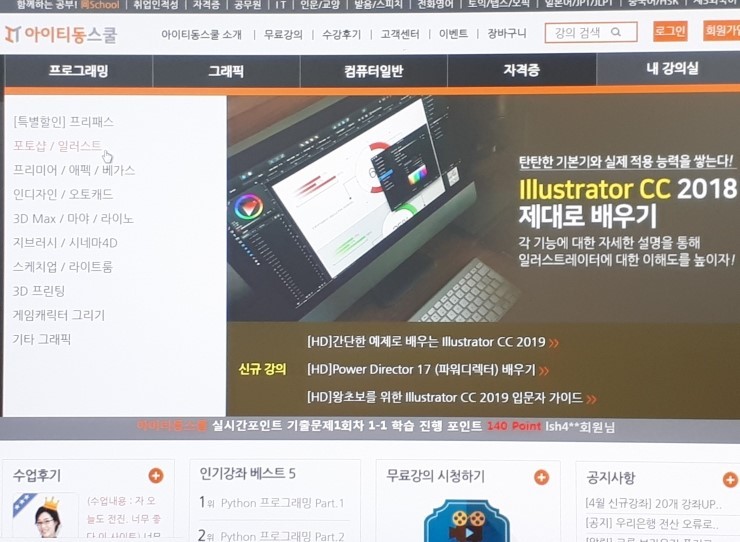The width and height of the screenshot is (740, 542).
Task: Click arrows after Power Director 17
Action: click(x=544, y=371)
